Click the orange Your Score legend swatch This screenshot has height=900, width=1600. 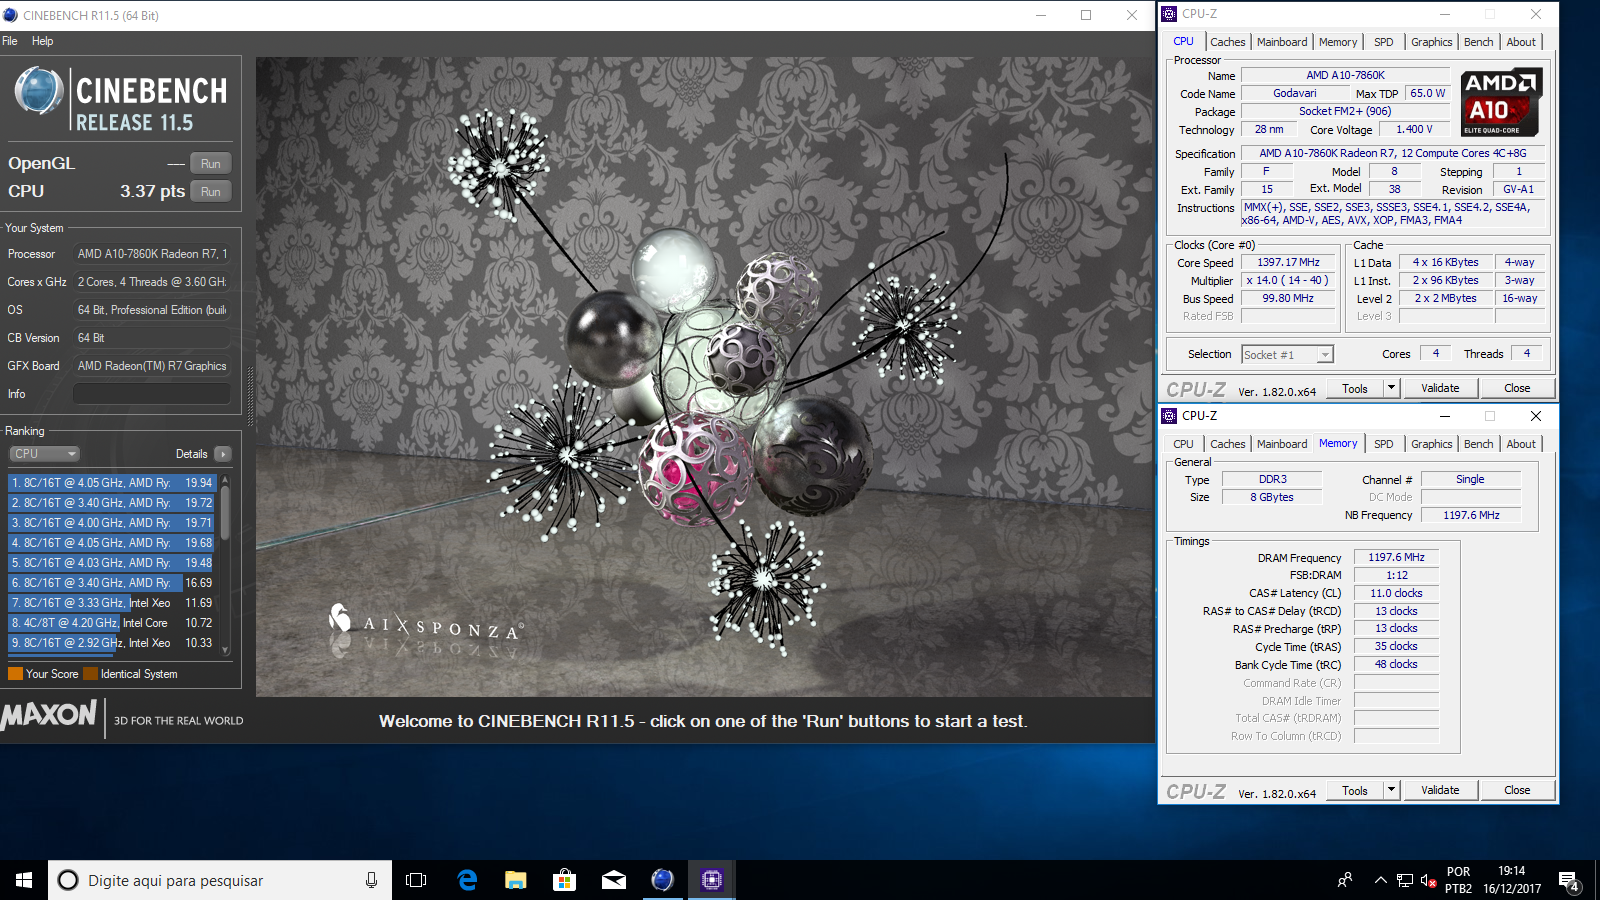point(15,674)
